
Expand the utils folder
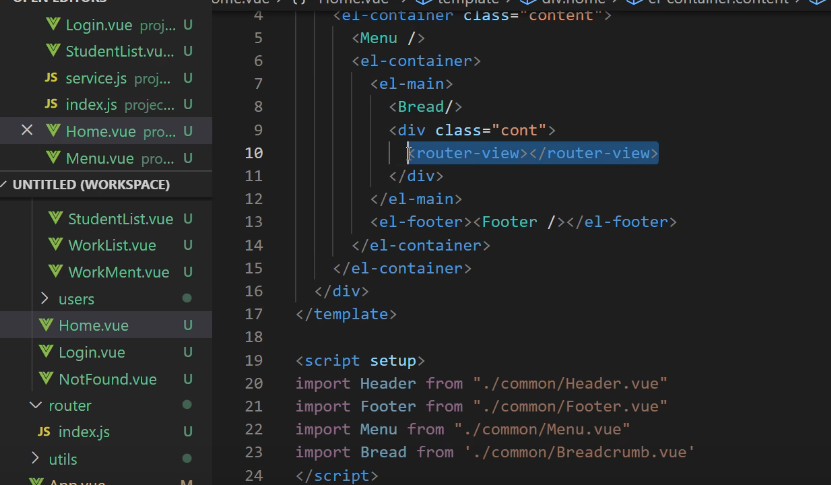pos(35,458)
